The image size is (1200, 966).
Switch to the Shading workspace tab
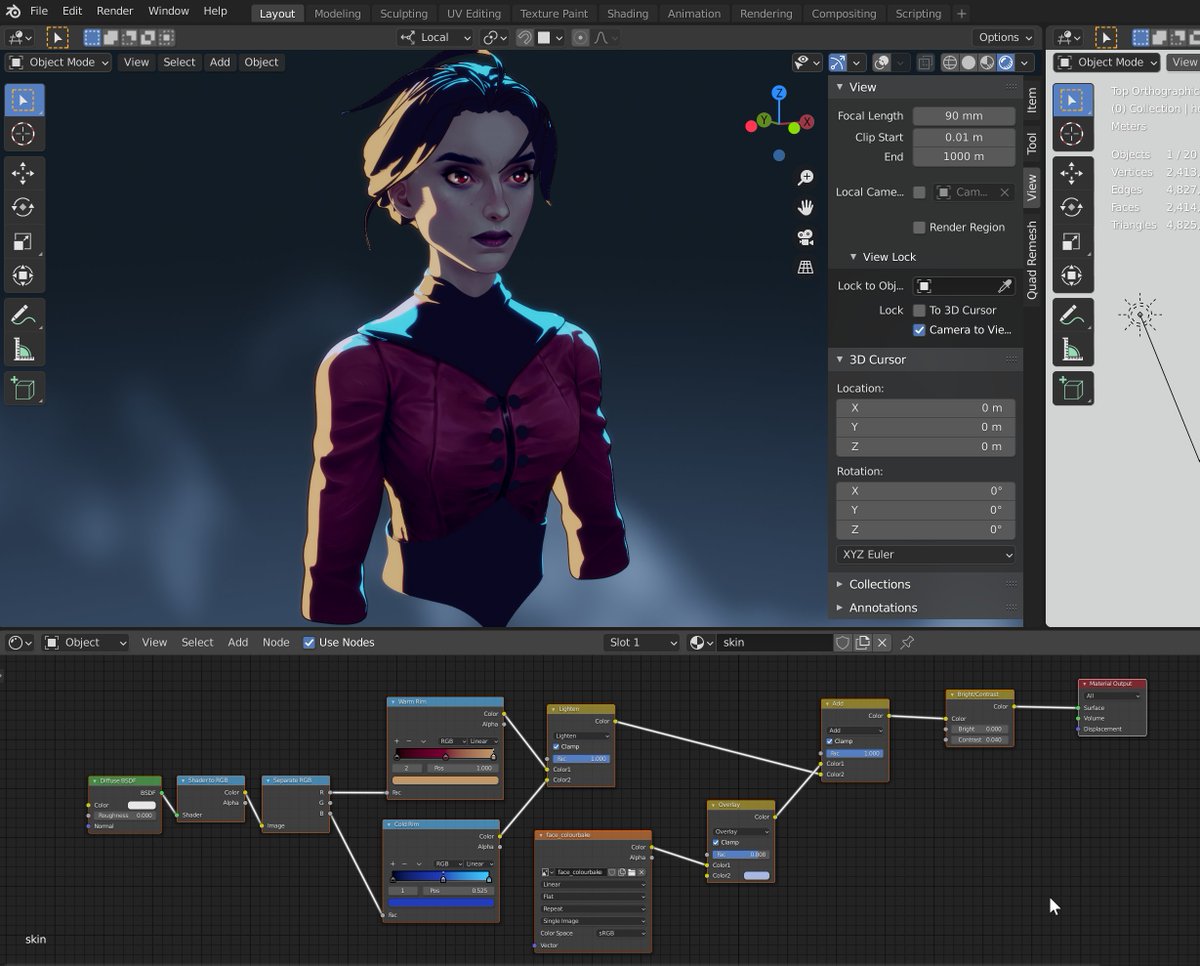627,13
